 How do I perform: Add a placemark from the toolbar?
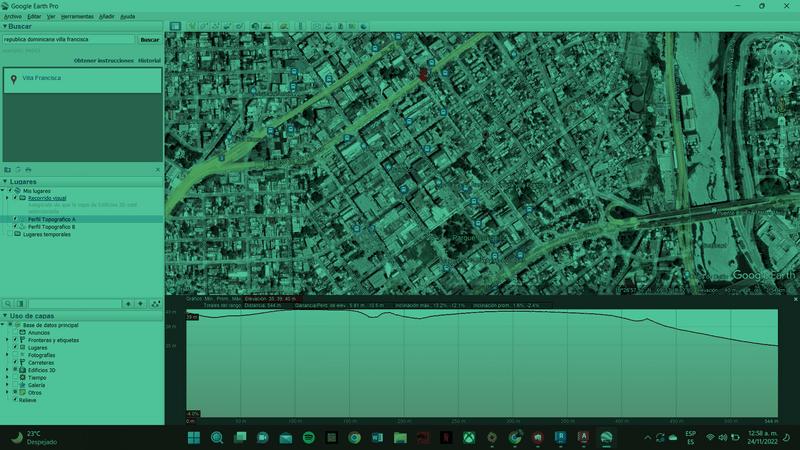(192, 26)
